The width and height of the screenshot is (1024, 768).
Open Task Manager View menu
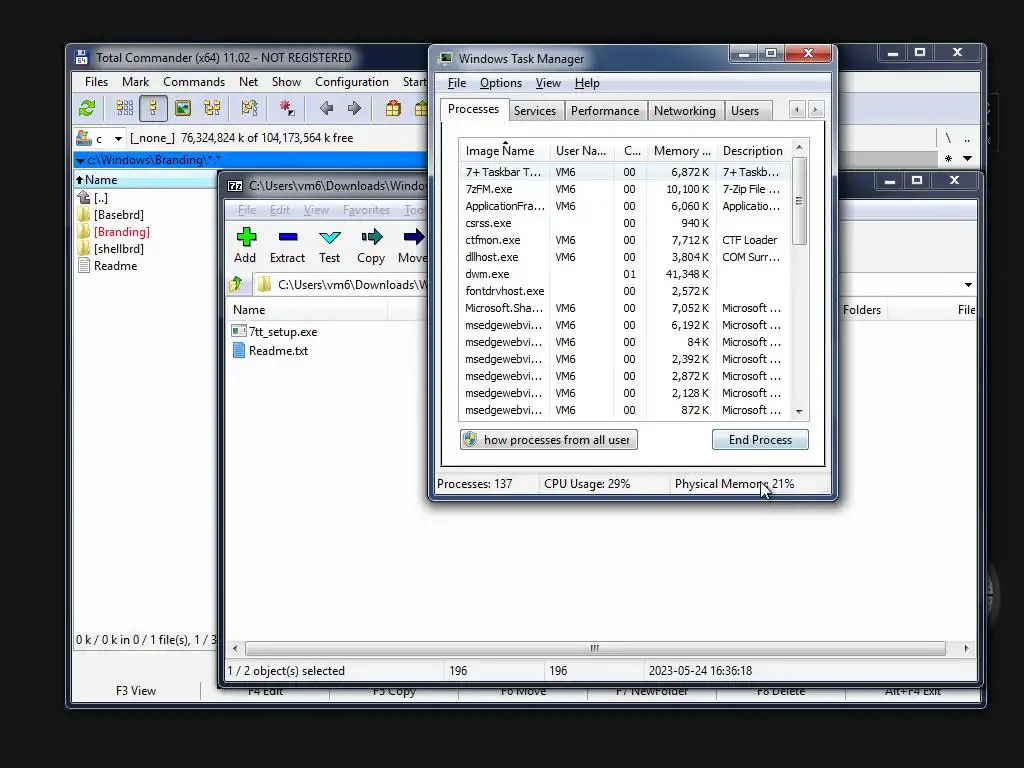point(548,83)
